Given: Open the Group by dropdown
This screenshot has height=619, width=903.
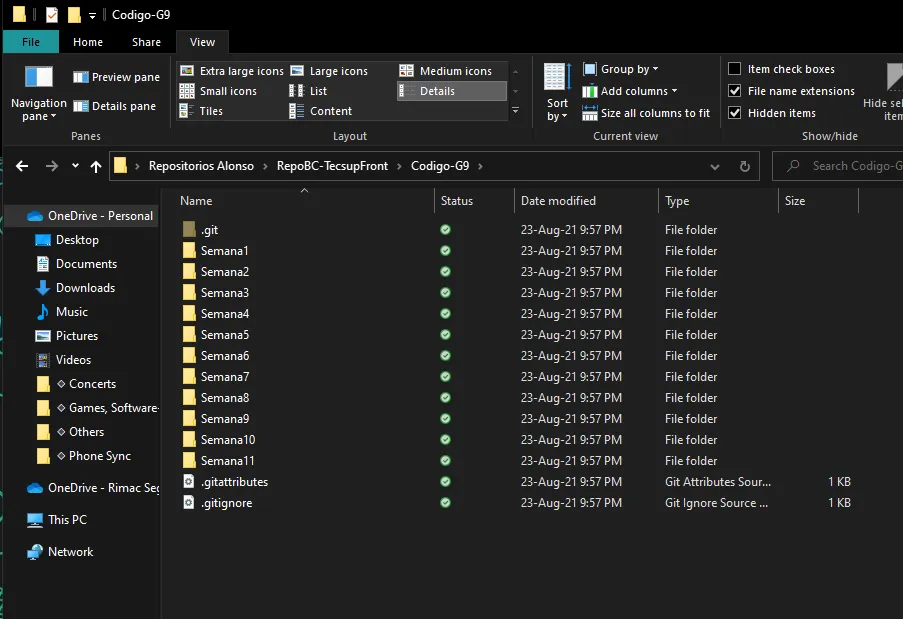Looking at the screenshot, I should coord(621,69).
